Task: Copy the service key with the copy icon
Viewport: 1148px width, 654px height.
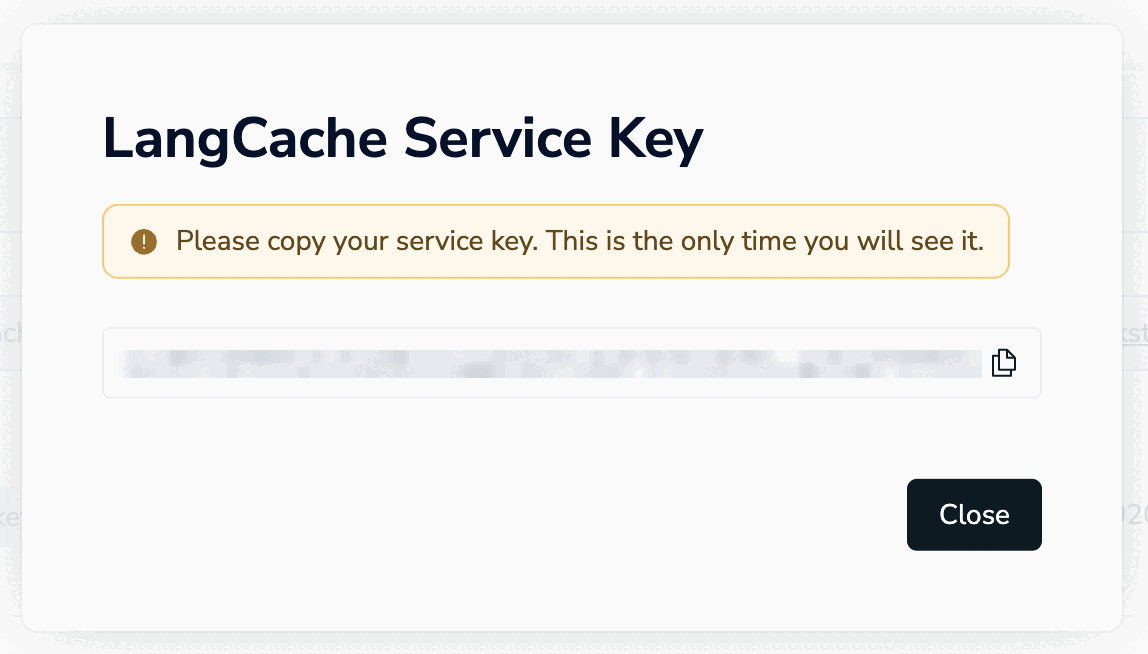Action: click(1003, 363)
